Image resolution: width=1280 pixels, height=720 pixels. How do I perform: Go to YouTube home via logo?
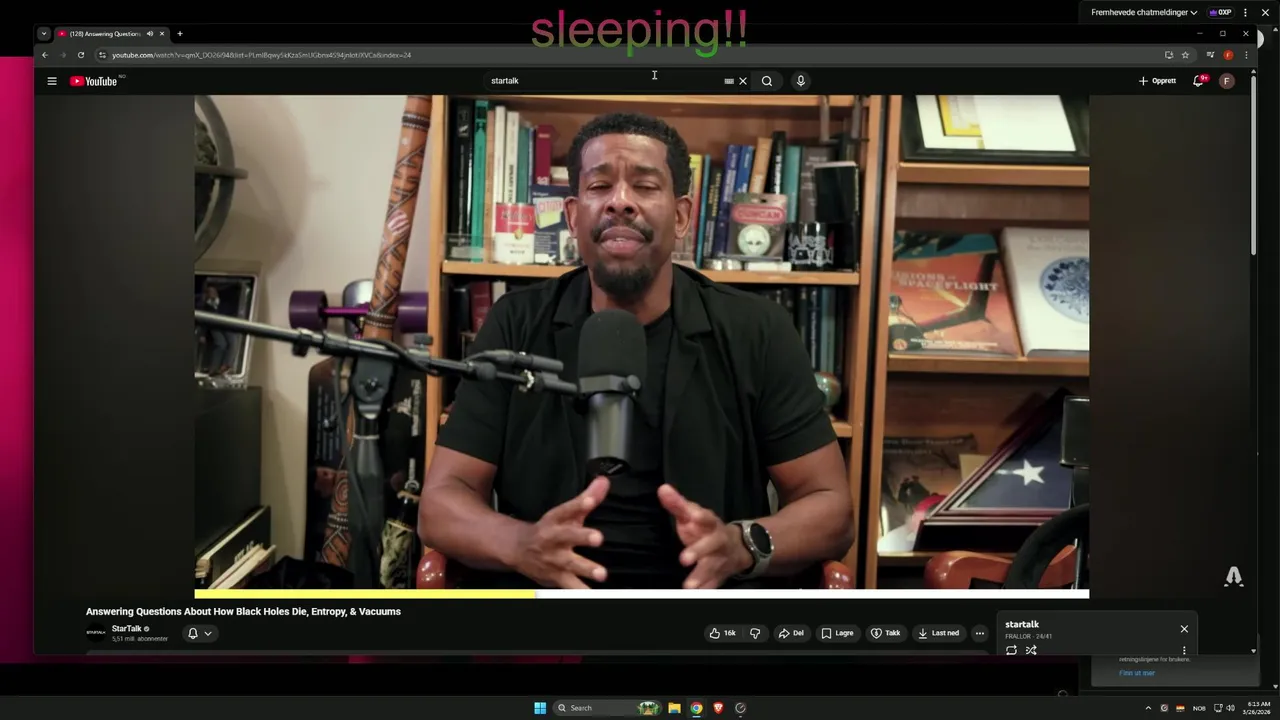point(94,81)
